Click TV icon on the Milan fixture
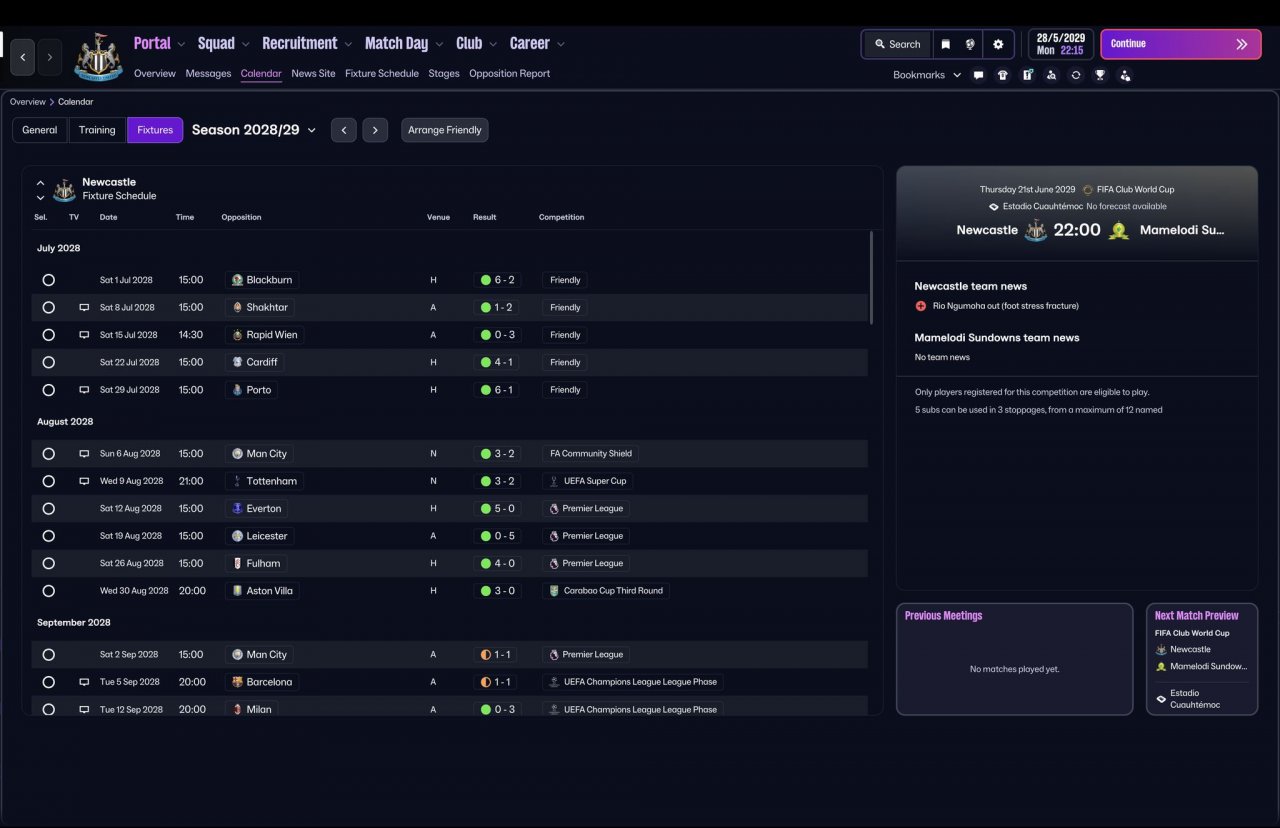This screenshot has width=1280, height=828. tap(84, 710)
